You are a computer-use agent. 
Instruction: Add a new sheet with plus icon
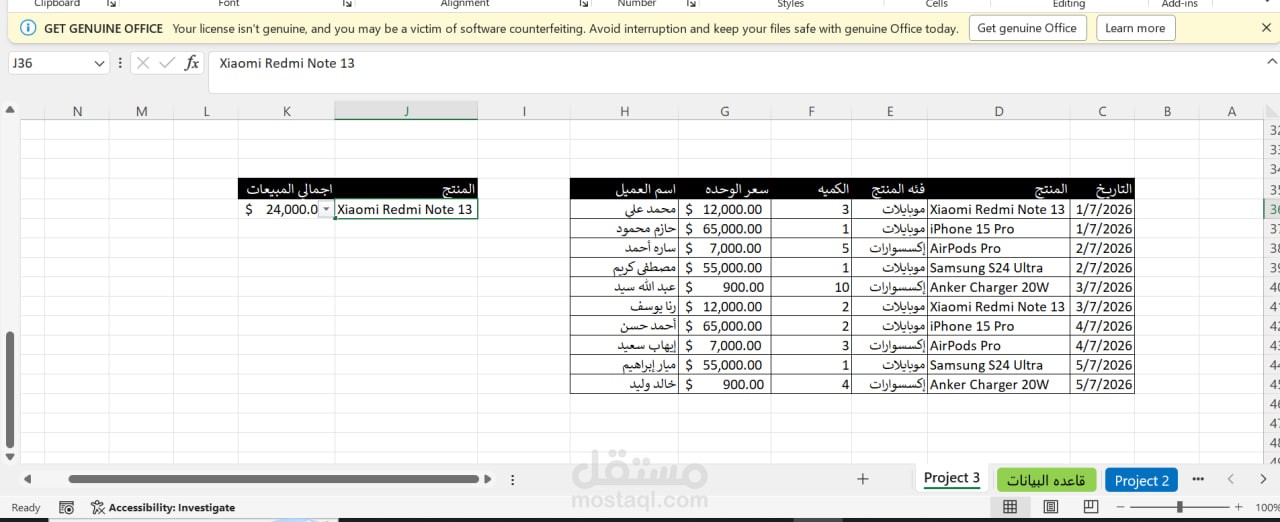pos(863,479)
